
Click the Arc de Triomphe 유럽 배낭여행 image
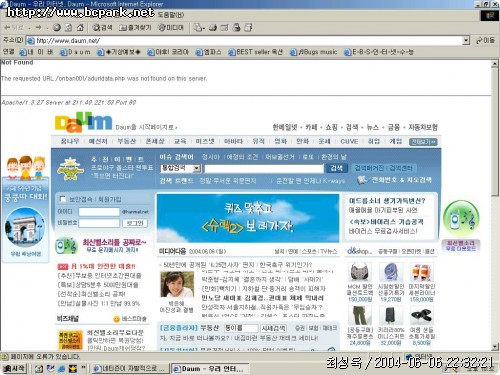[x=25, y=228]
